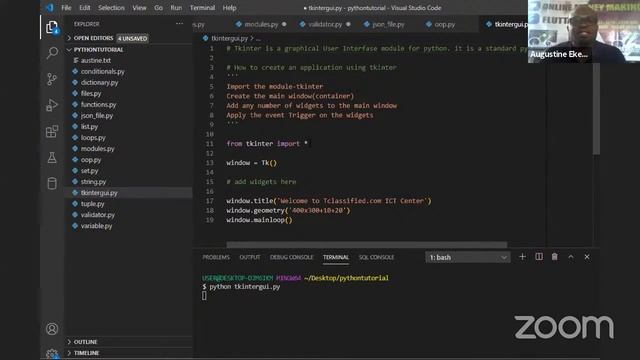Viewport: 640px width, 360px height.
Task: Open the Accounts icon
Action: pos(52,329)
